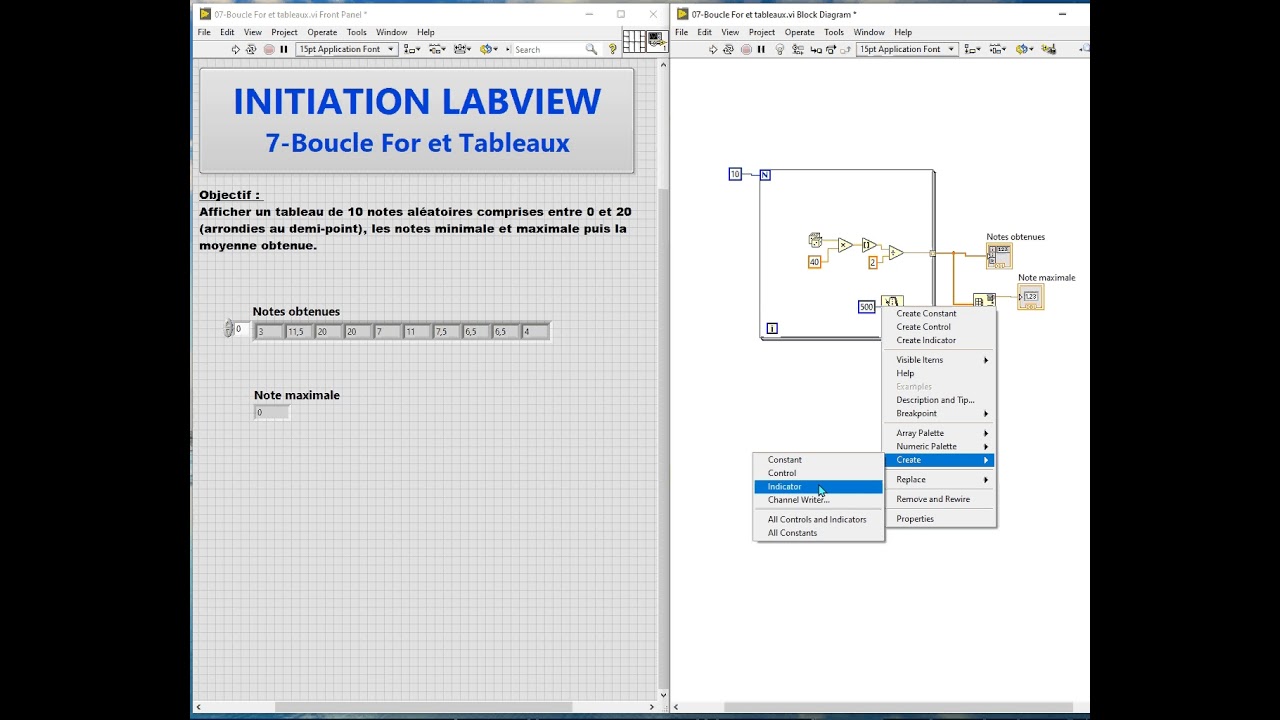Viewport: 1280px width, 720px height.
Task: Select Constant in Create submenu
Action: (x=819, y=460)
